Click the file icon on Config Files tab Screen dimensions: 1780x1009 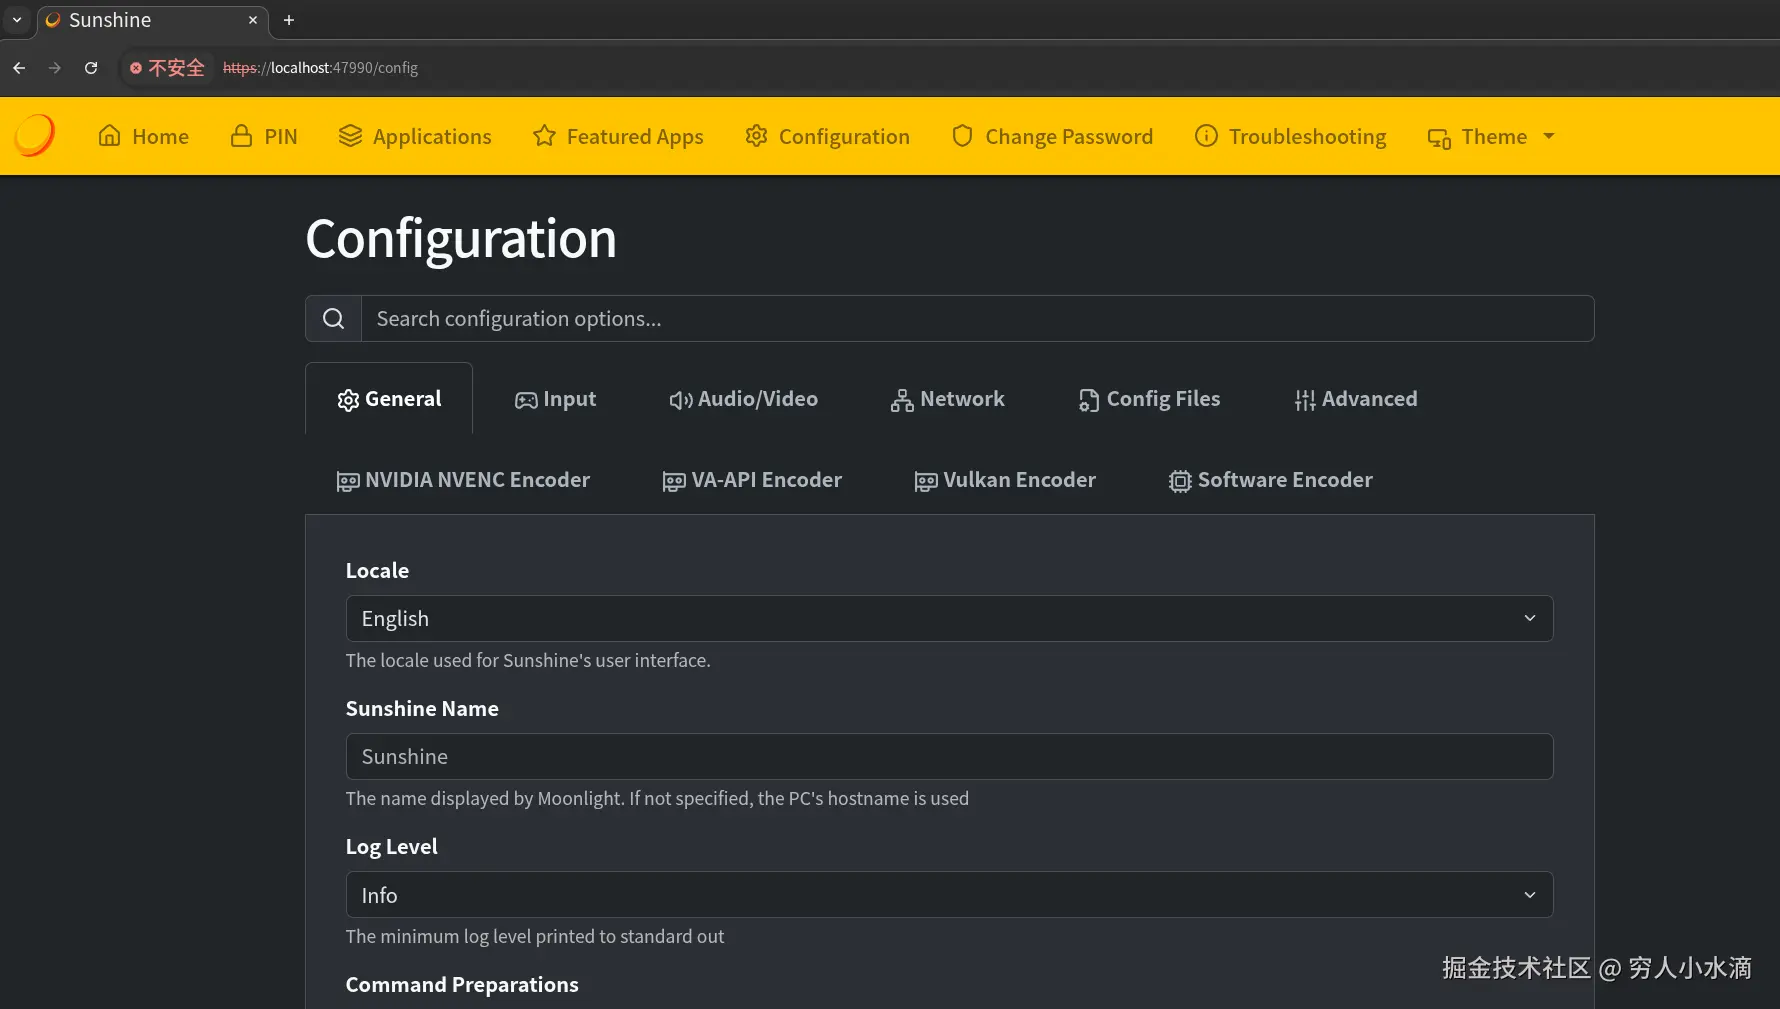pos(1089,400)
